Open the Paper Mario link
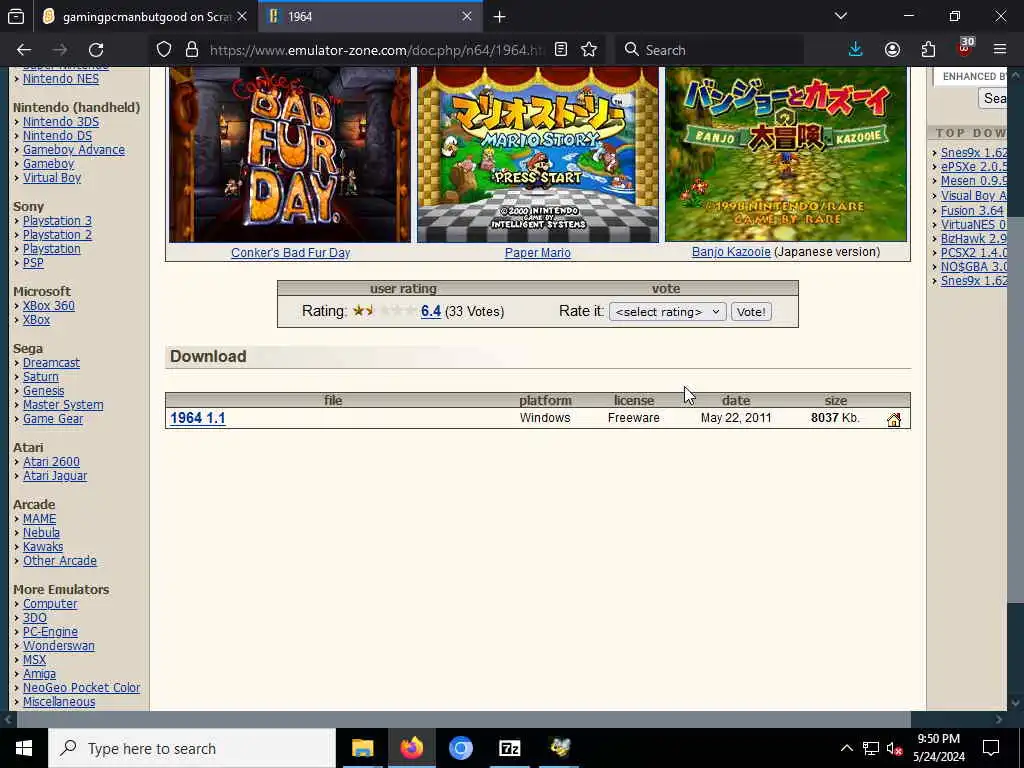 click(537, 253)
